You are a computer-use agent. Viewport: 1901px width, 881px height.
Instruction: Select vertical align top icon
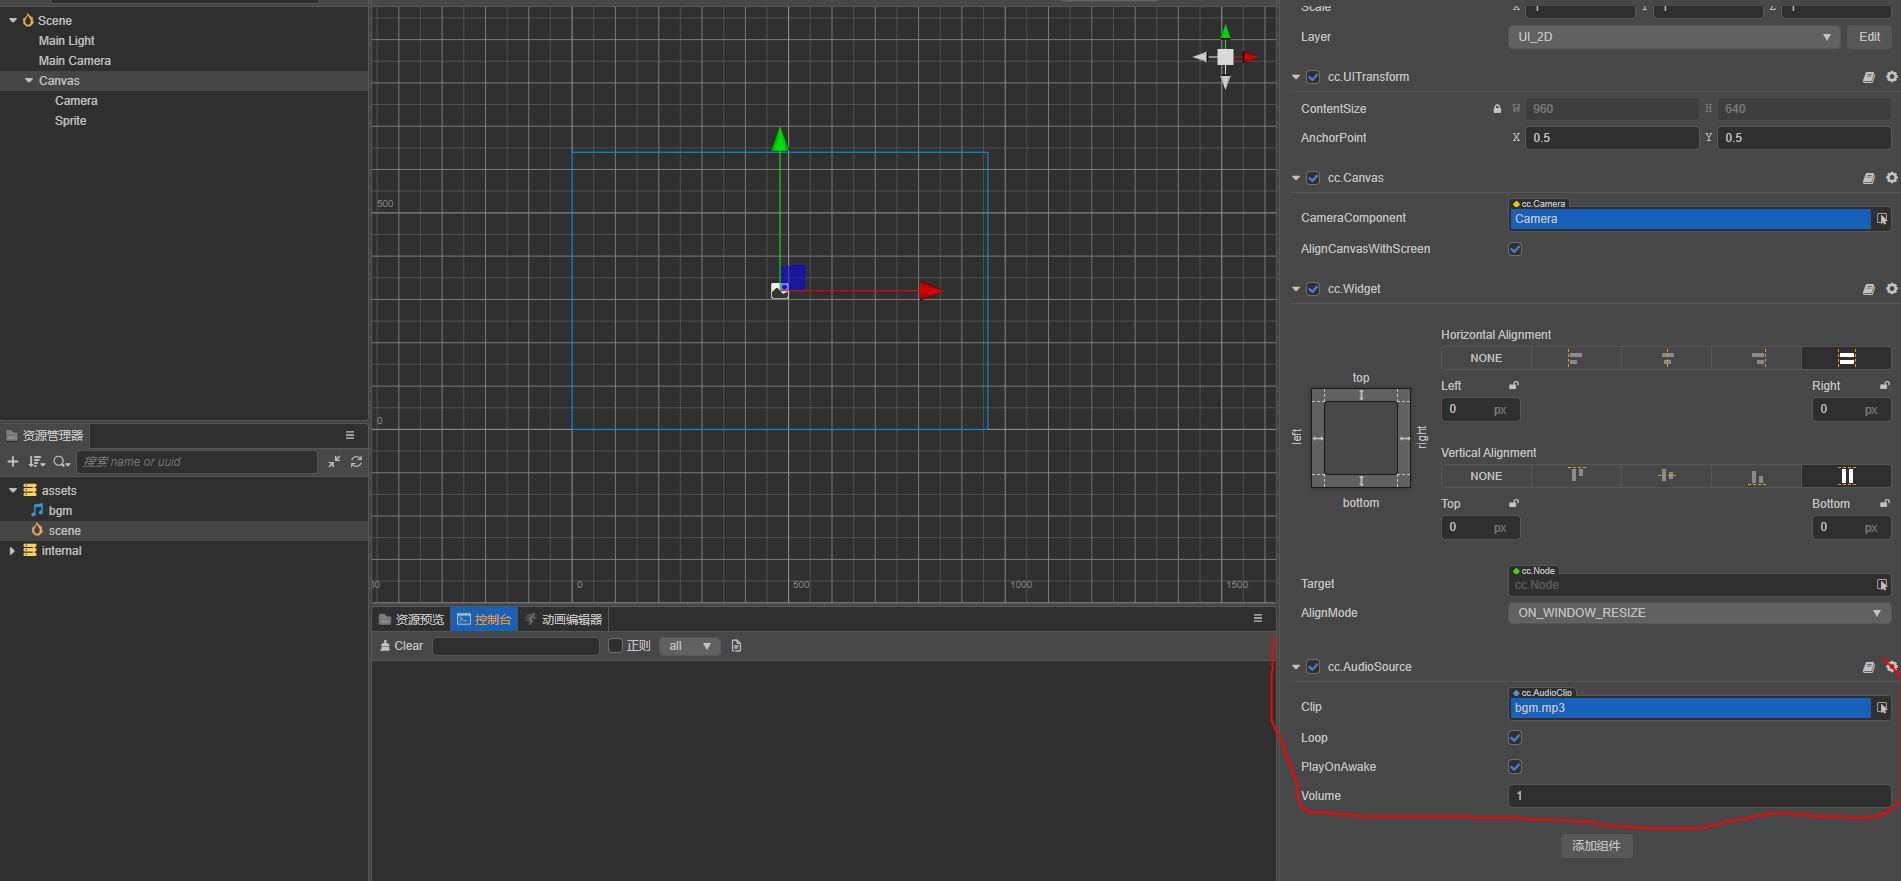coord(1576,476)
